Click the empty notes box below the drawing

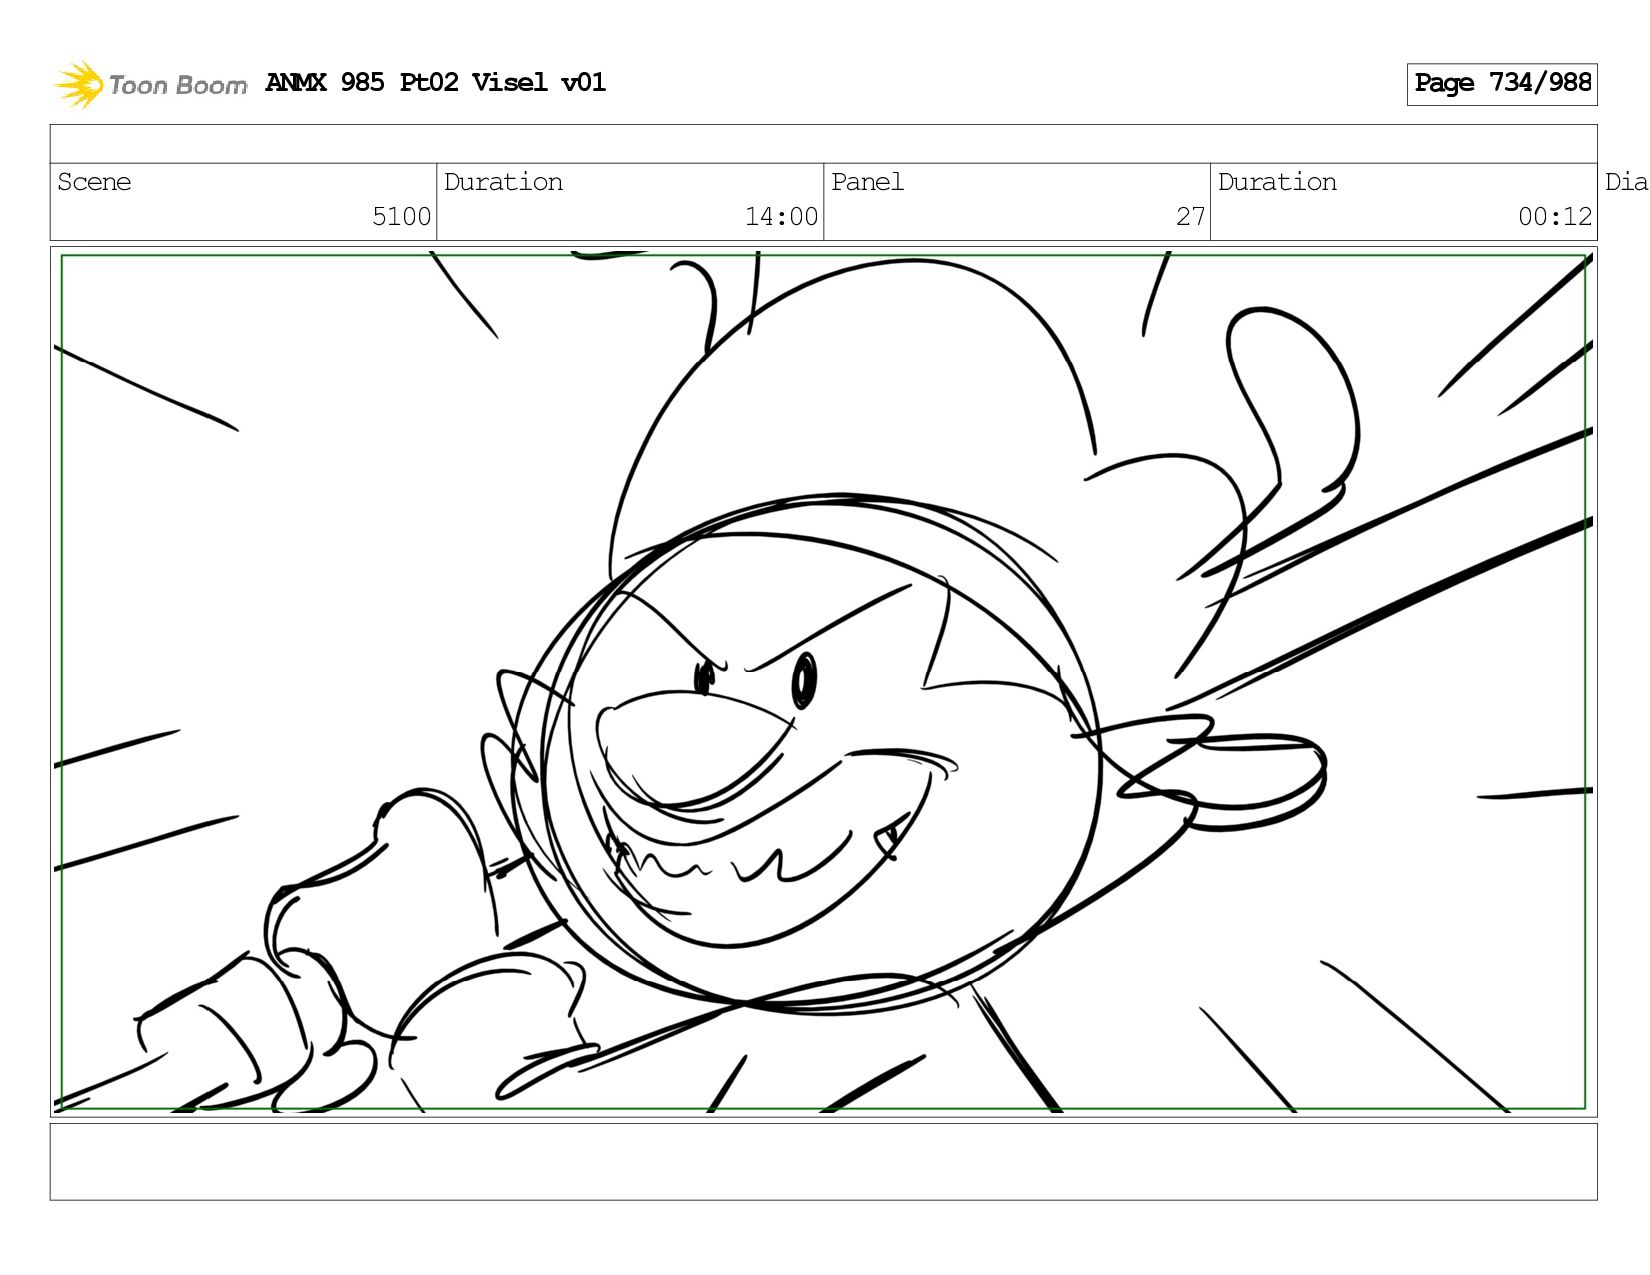(824, 1161)
